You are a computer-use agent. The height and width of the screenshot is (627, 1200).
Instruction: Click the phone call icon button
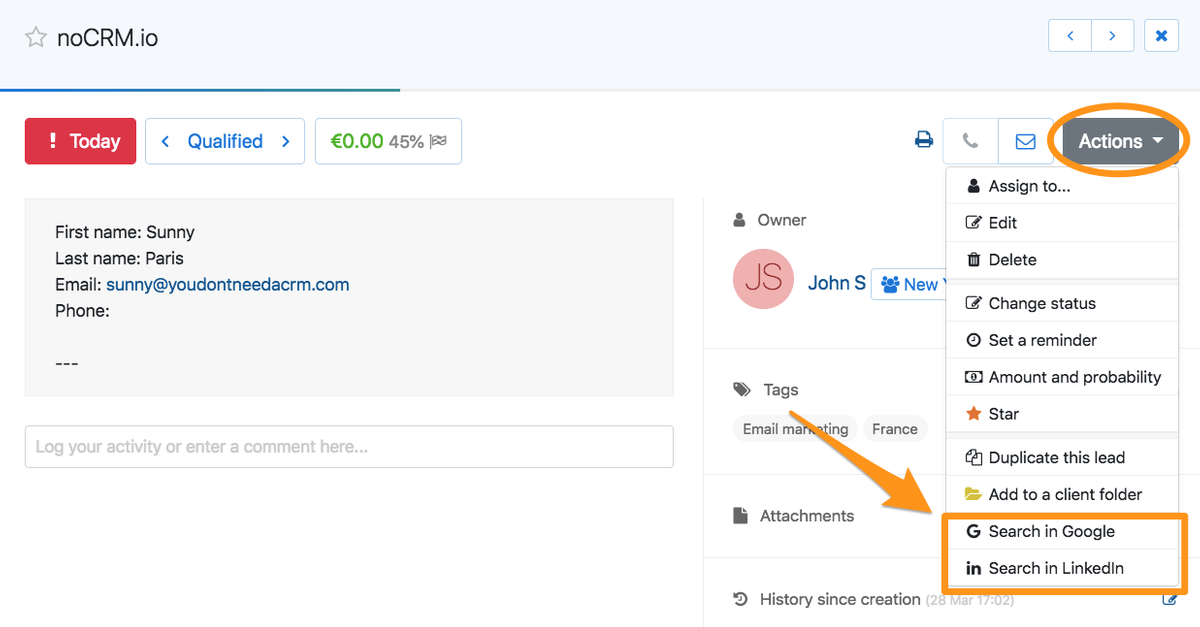pyautogui.click(x=970, y=141)
